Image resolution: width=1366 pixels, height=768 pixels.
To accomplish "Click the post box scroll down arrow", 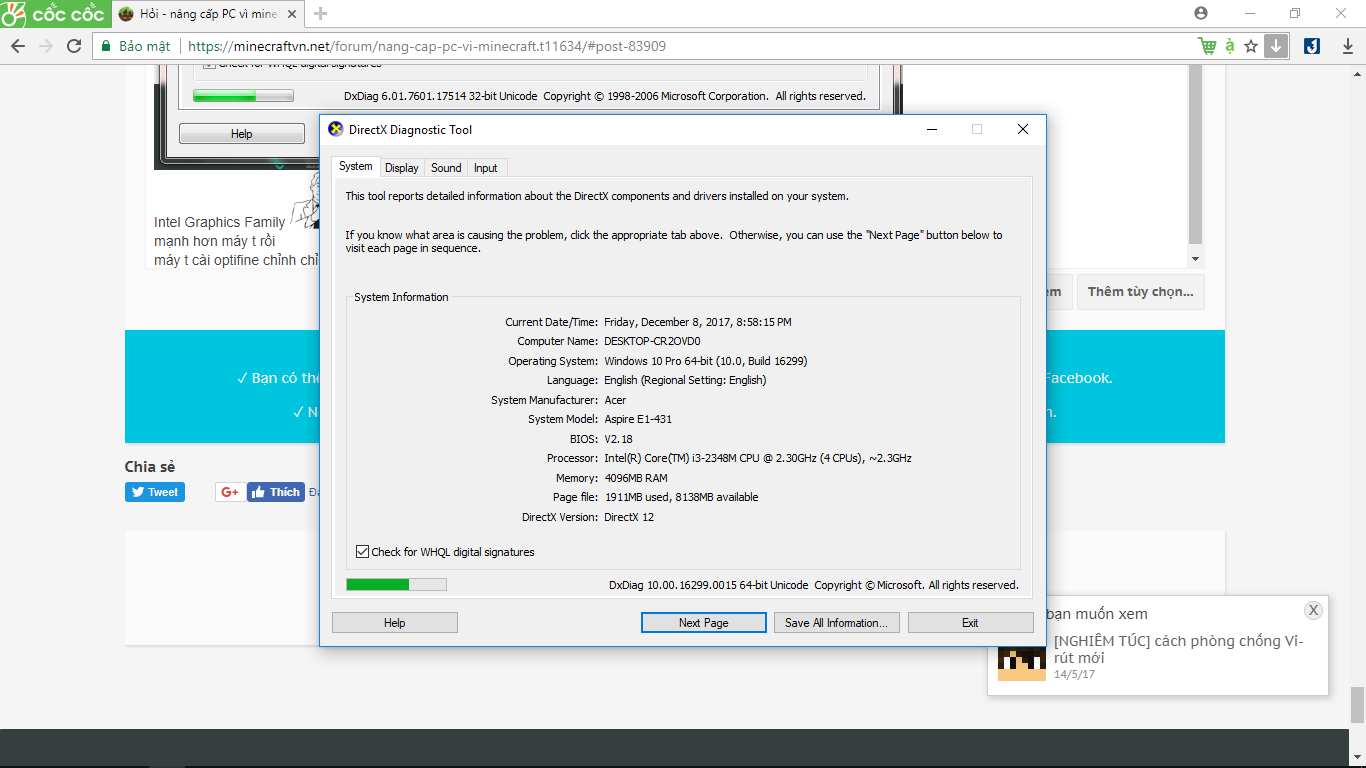I will [x=1196, y=258].
